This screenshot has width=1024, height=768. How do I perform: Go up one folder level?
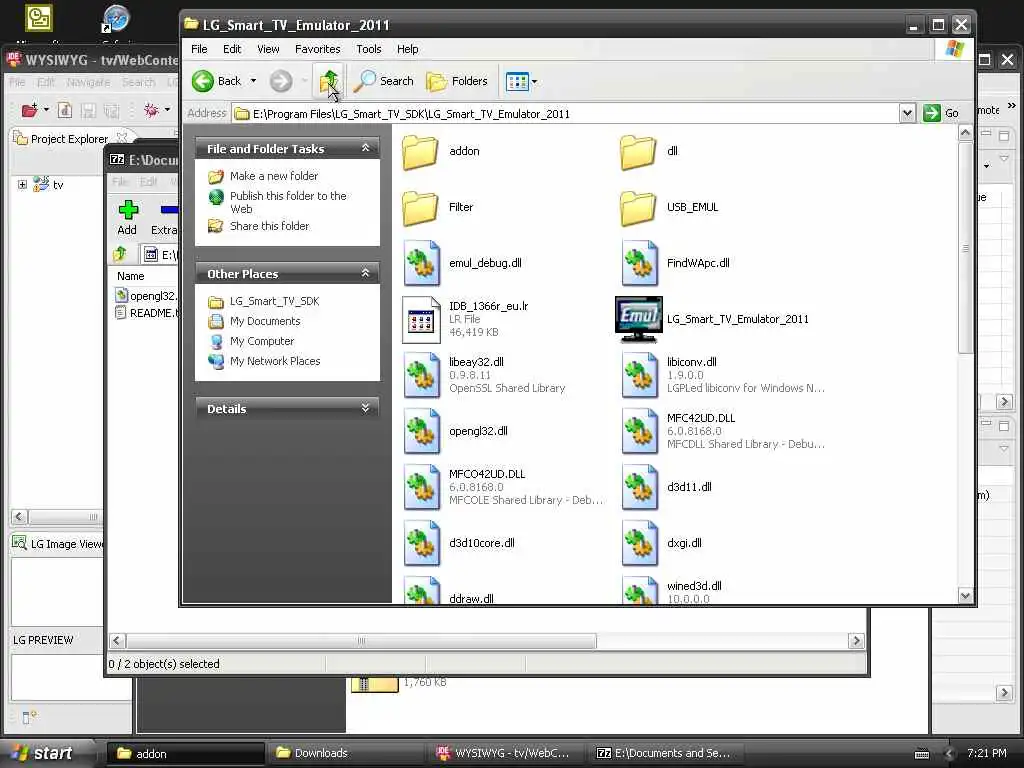[328, 81]
